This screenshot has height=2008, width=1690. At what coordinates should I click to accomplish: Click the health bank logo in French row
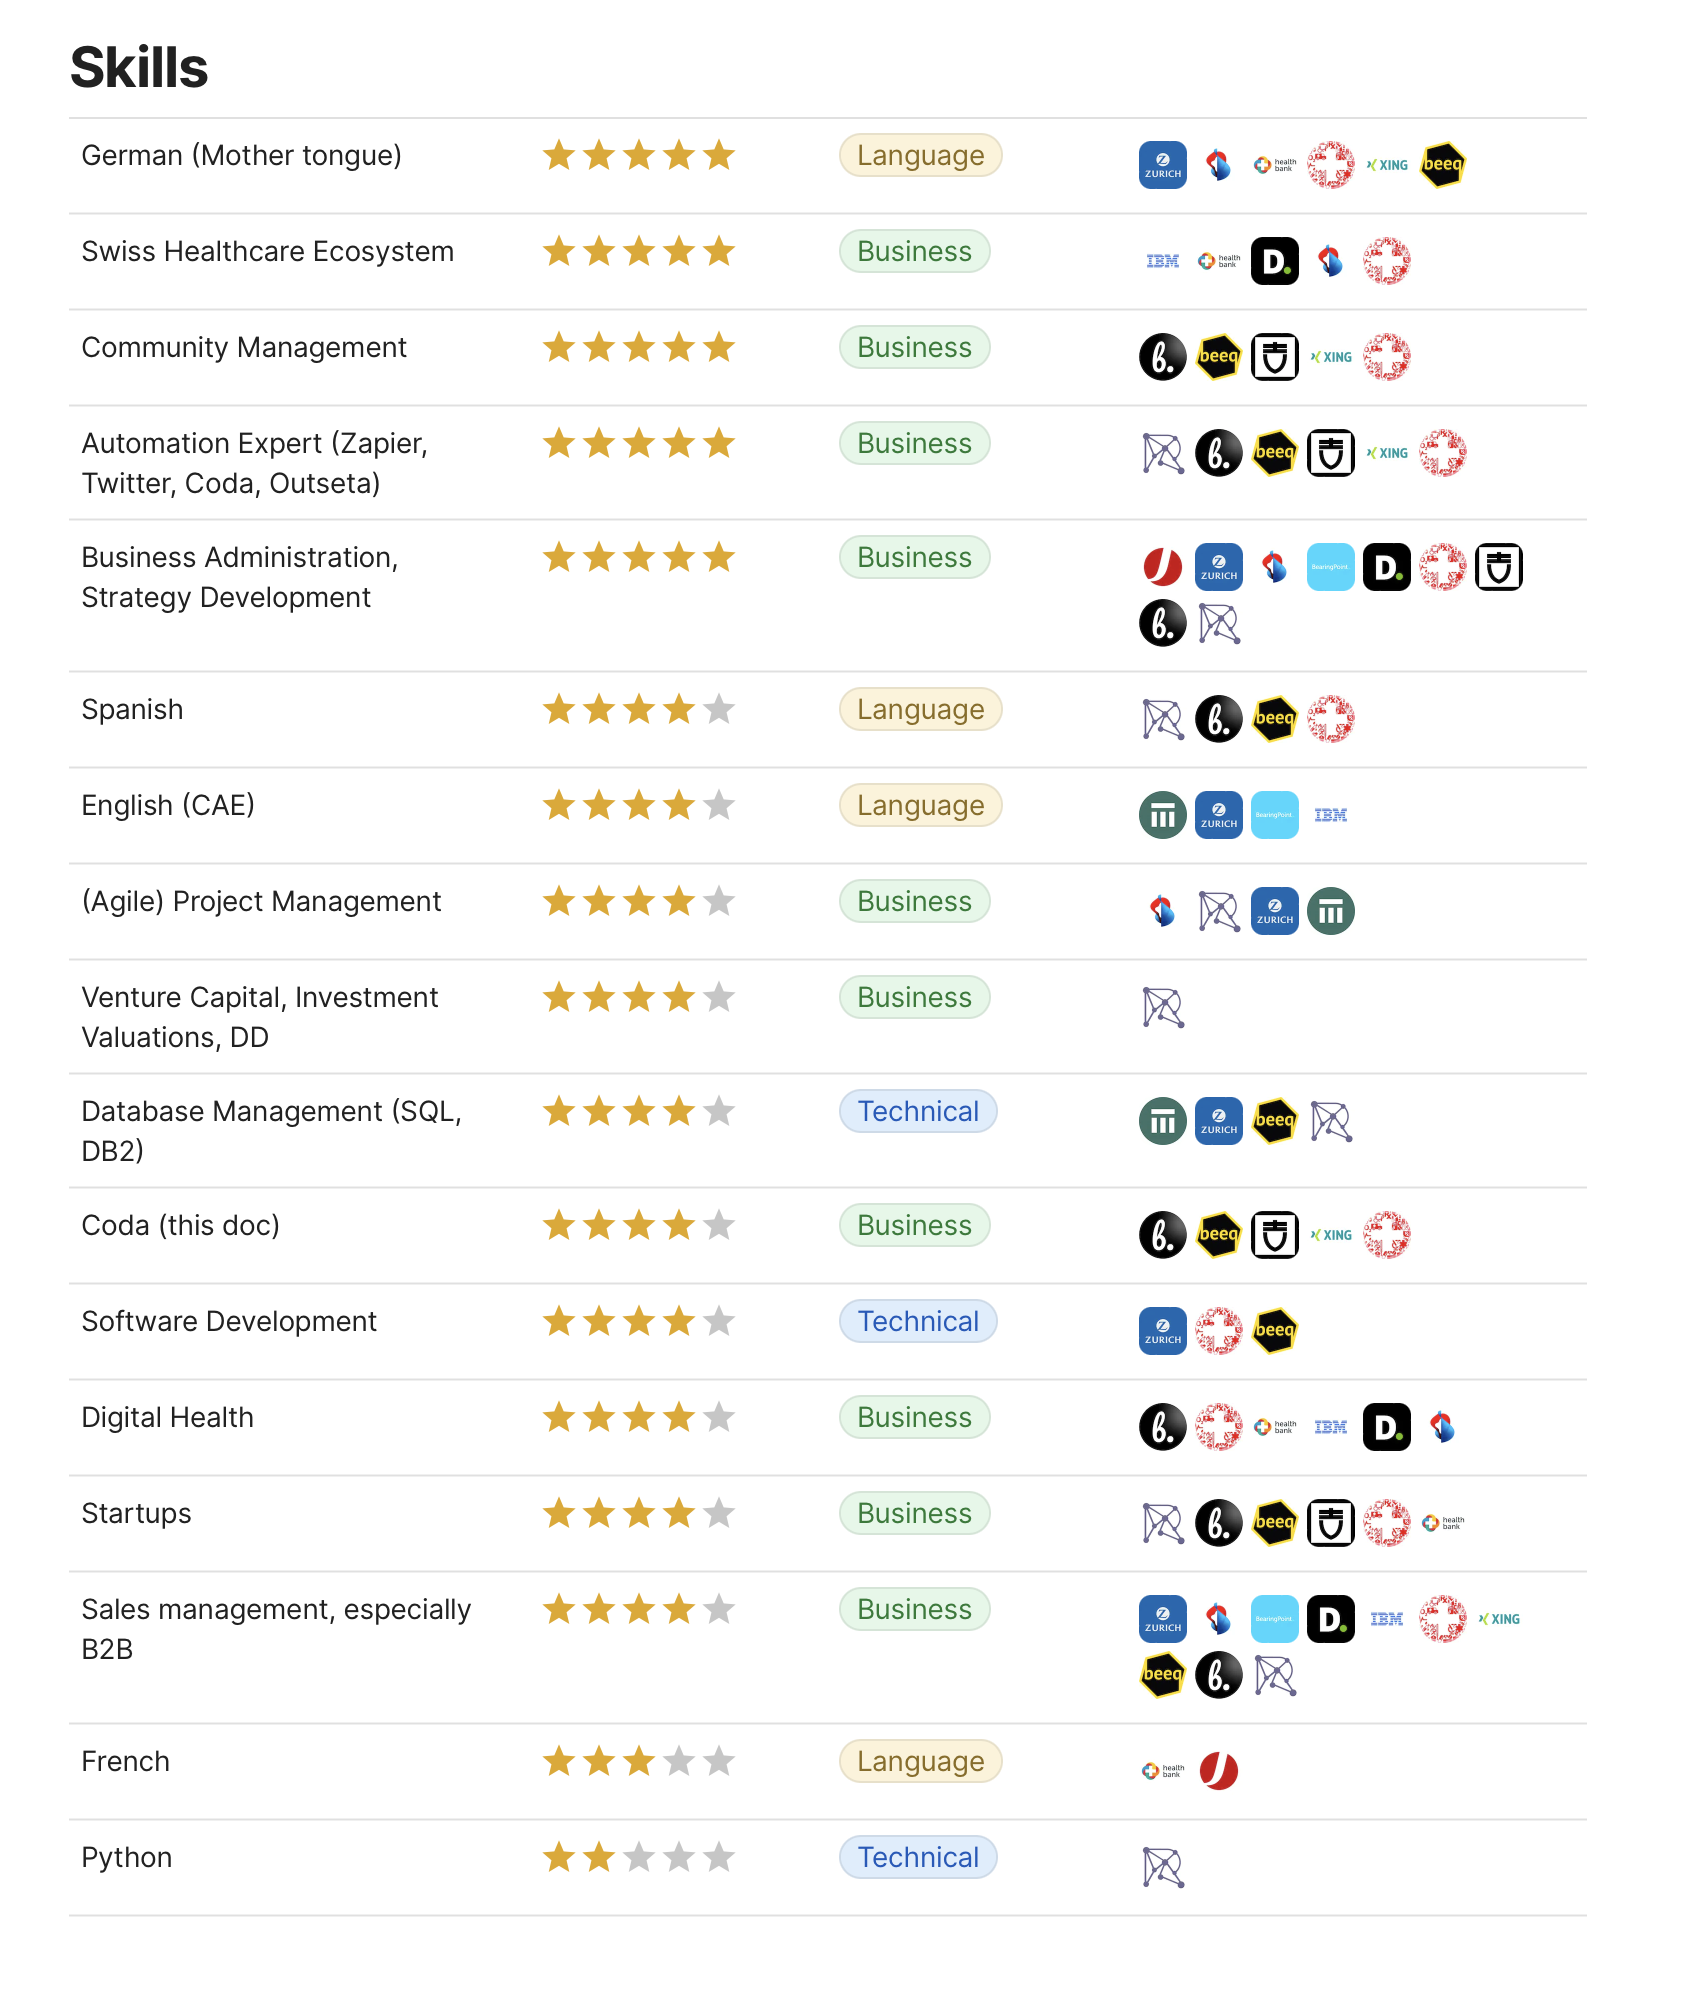(1163, 1771)
